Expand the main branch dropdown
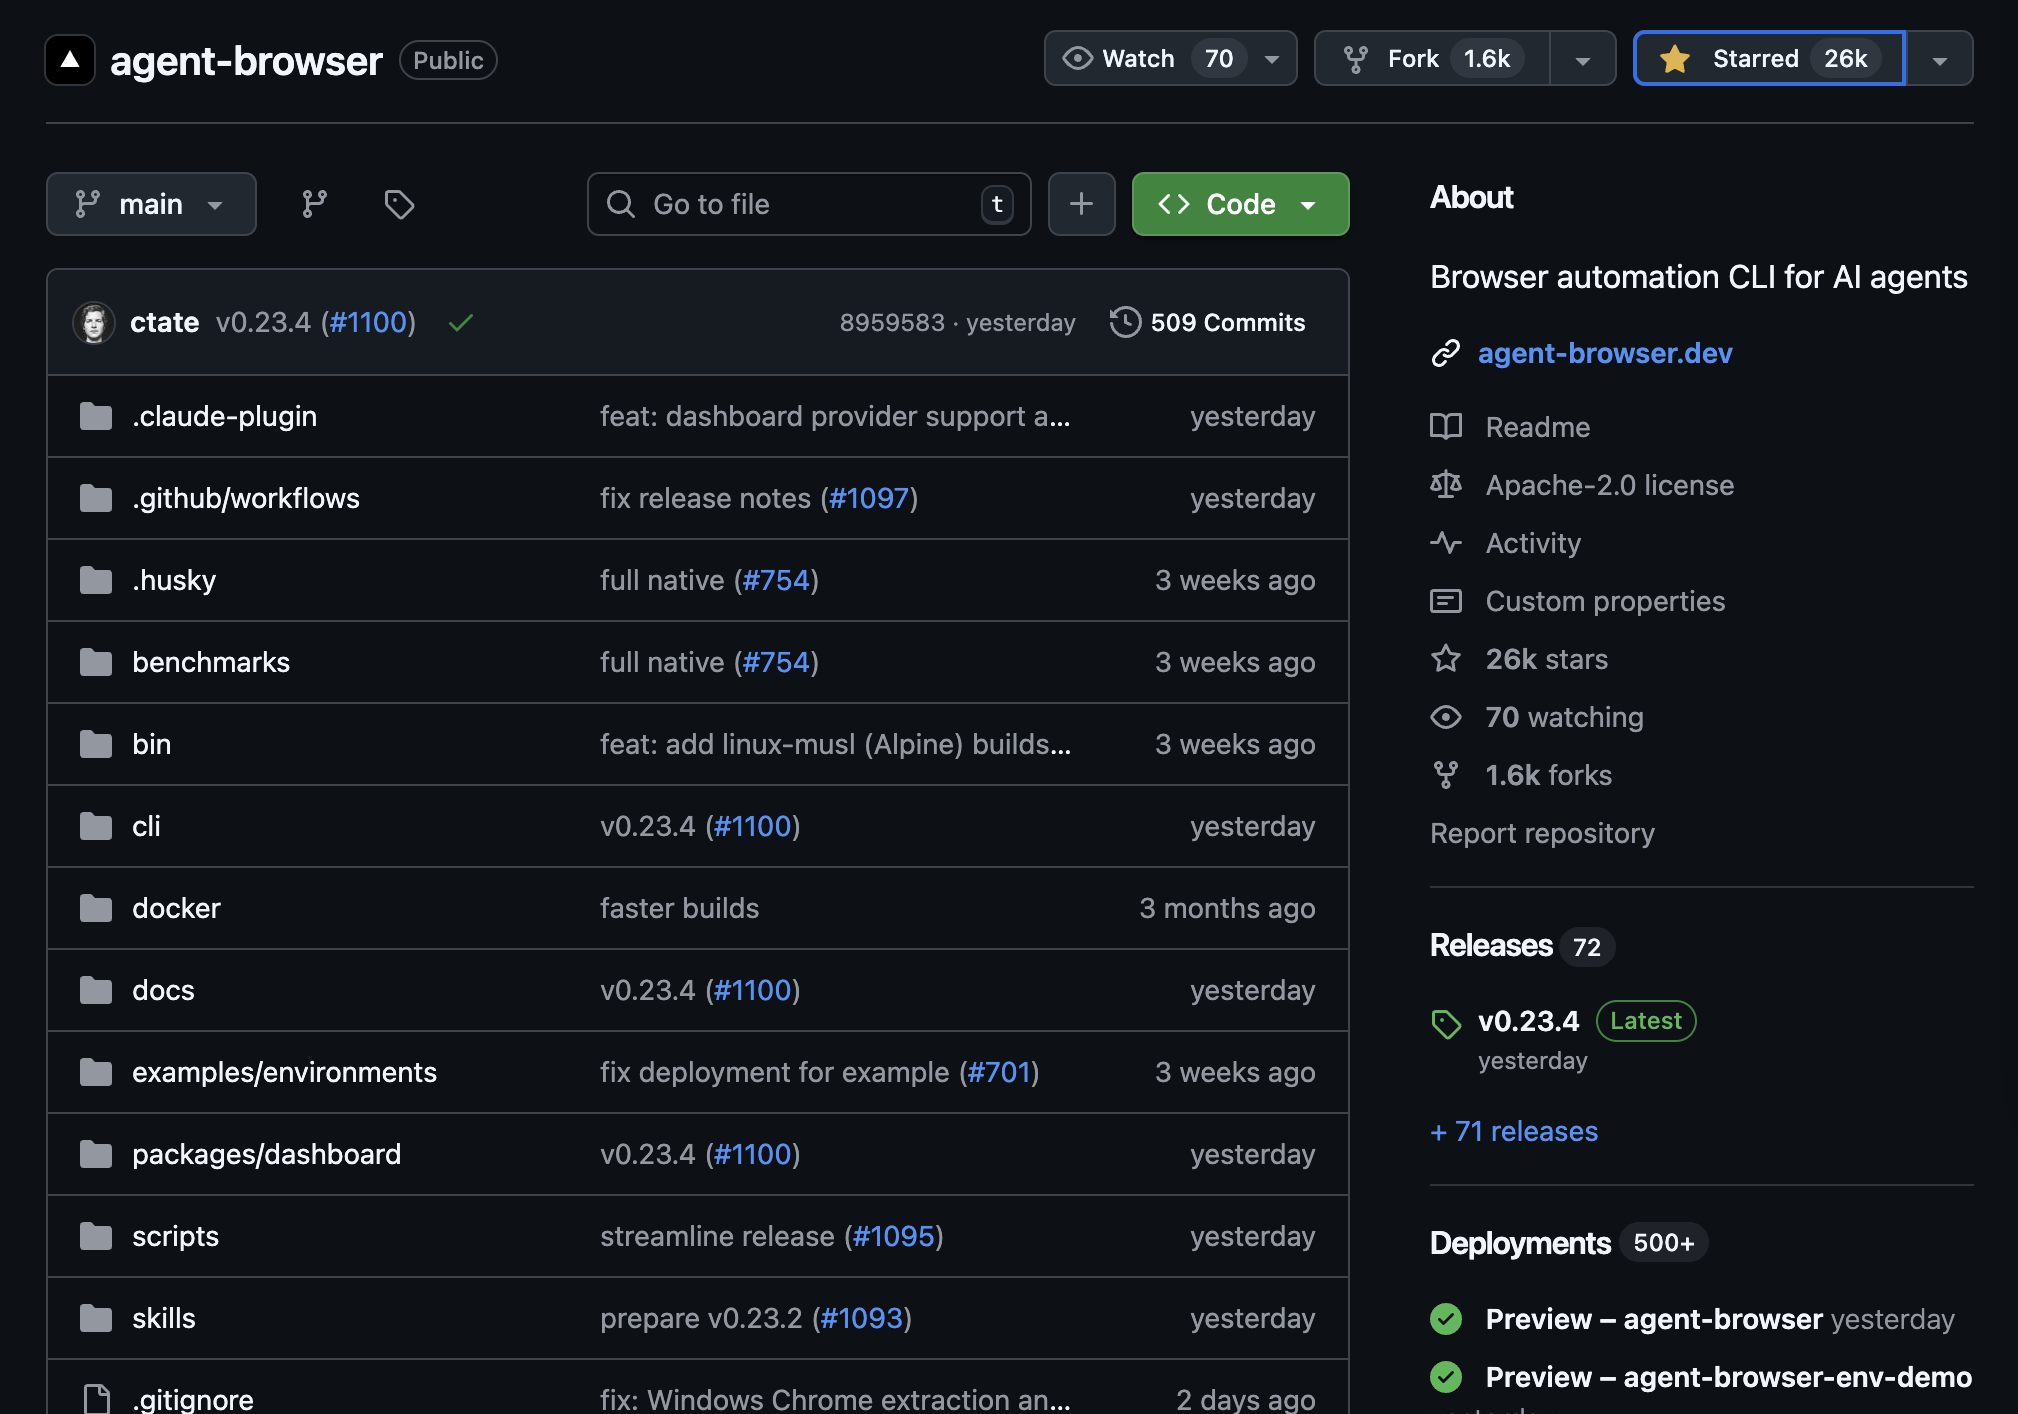 [151, 204]
